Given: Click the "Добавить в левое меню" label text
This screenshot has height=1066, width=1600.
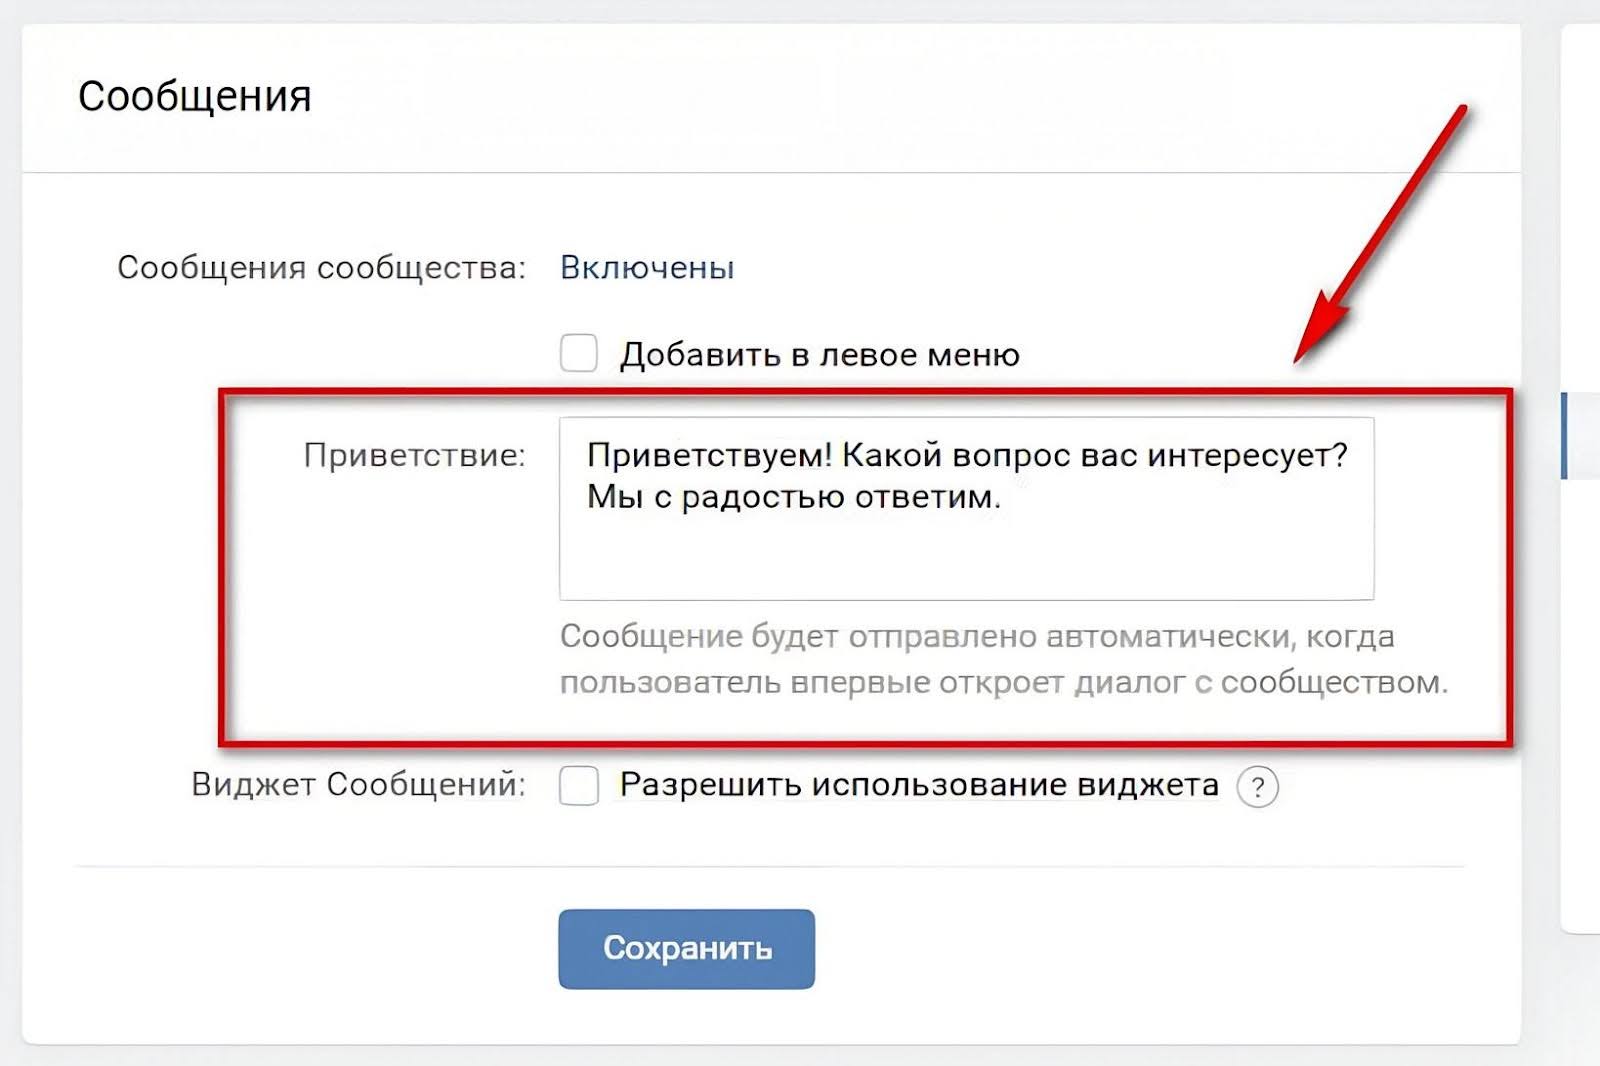Looking at the screenshot, I should tap(819, 355).
